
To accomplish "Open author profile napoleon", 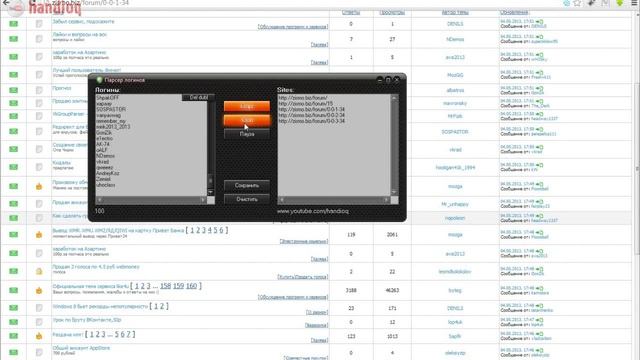I will (455, 218).
